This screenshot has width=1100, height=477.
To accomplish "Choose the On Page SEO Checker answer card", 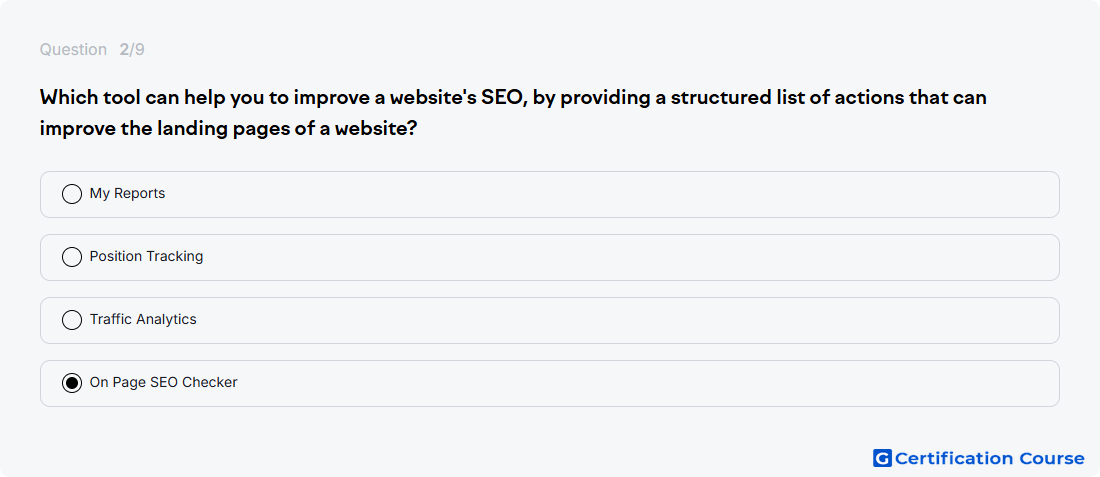I will pos(549,384).
